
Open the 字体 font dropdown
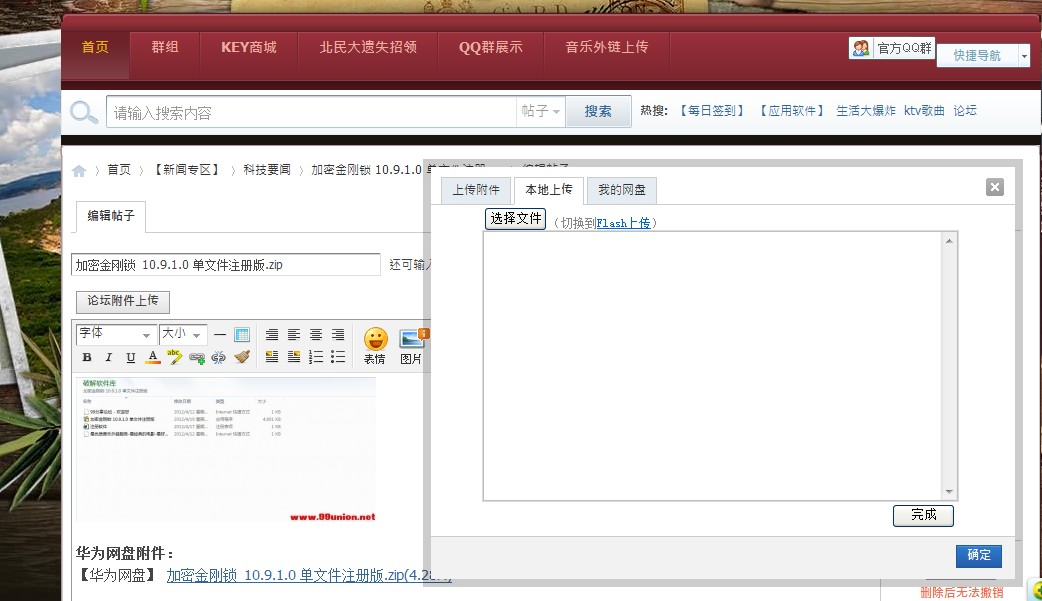[110, 334]
